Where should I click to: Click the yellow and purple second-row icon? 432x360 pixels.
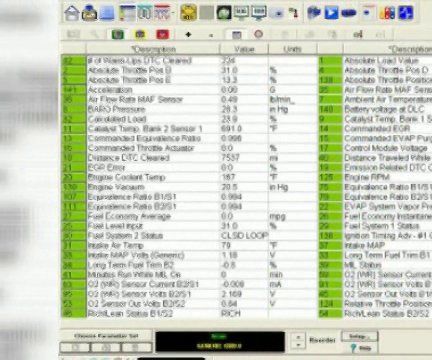click(x=140, y=34)
